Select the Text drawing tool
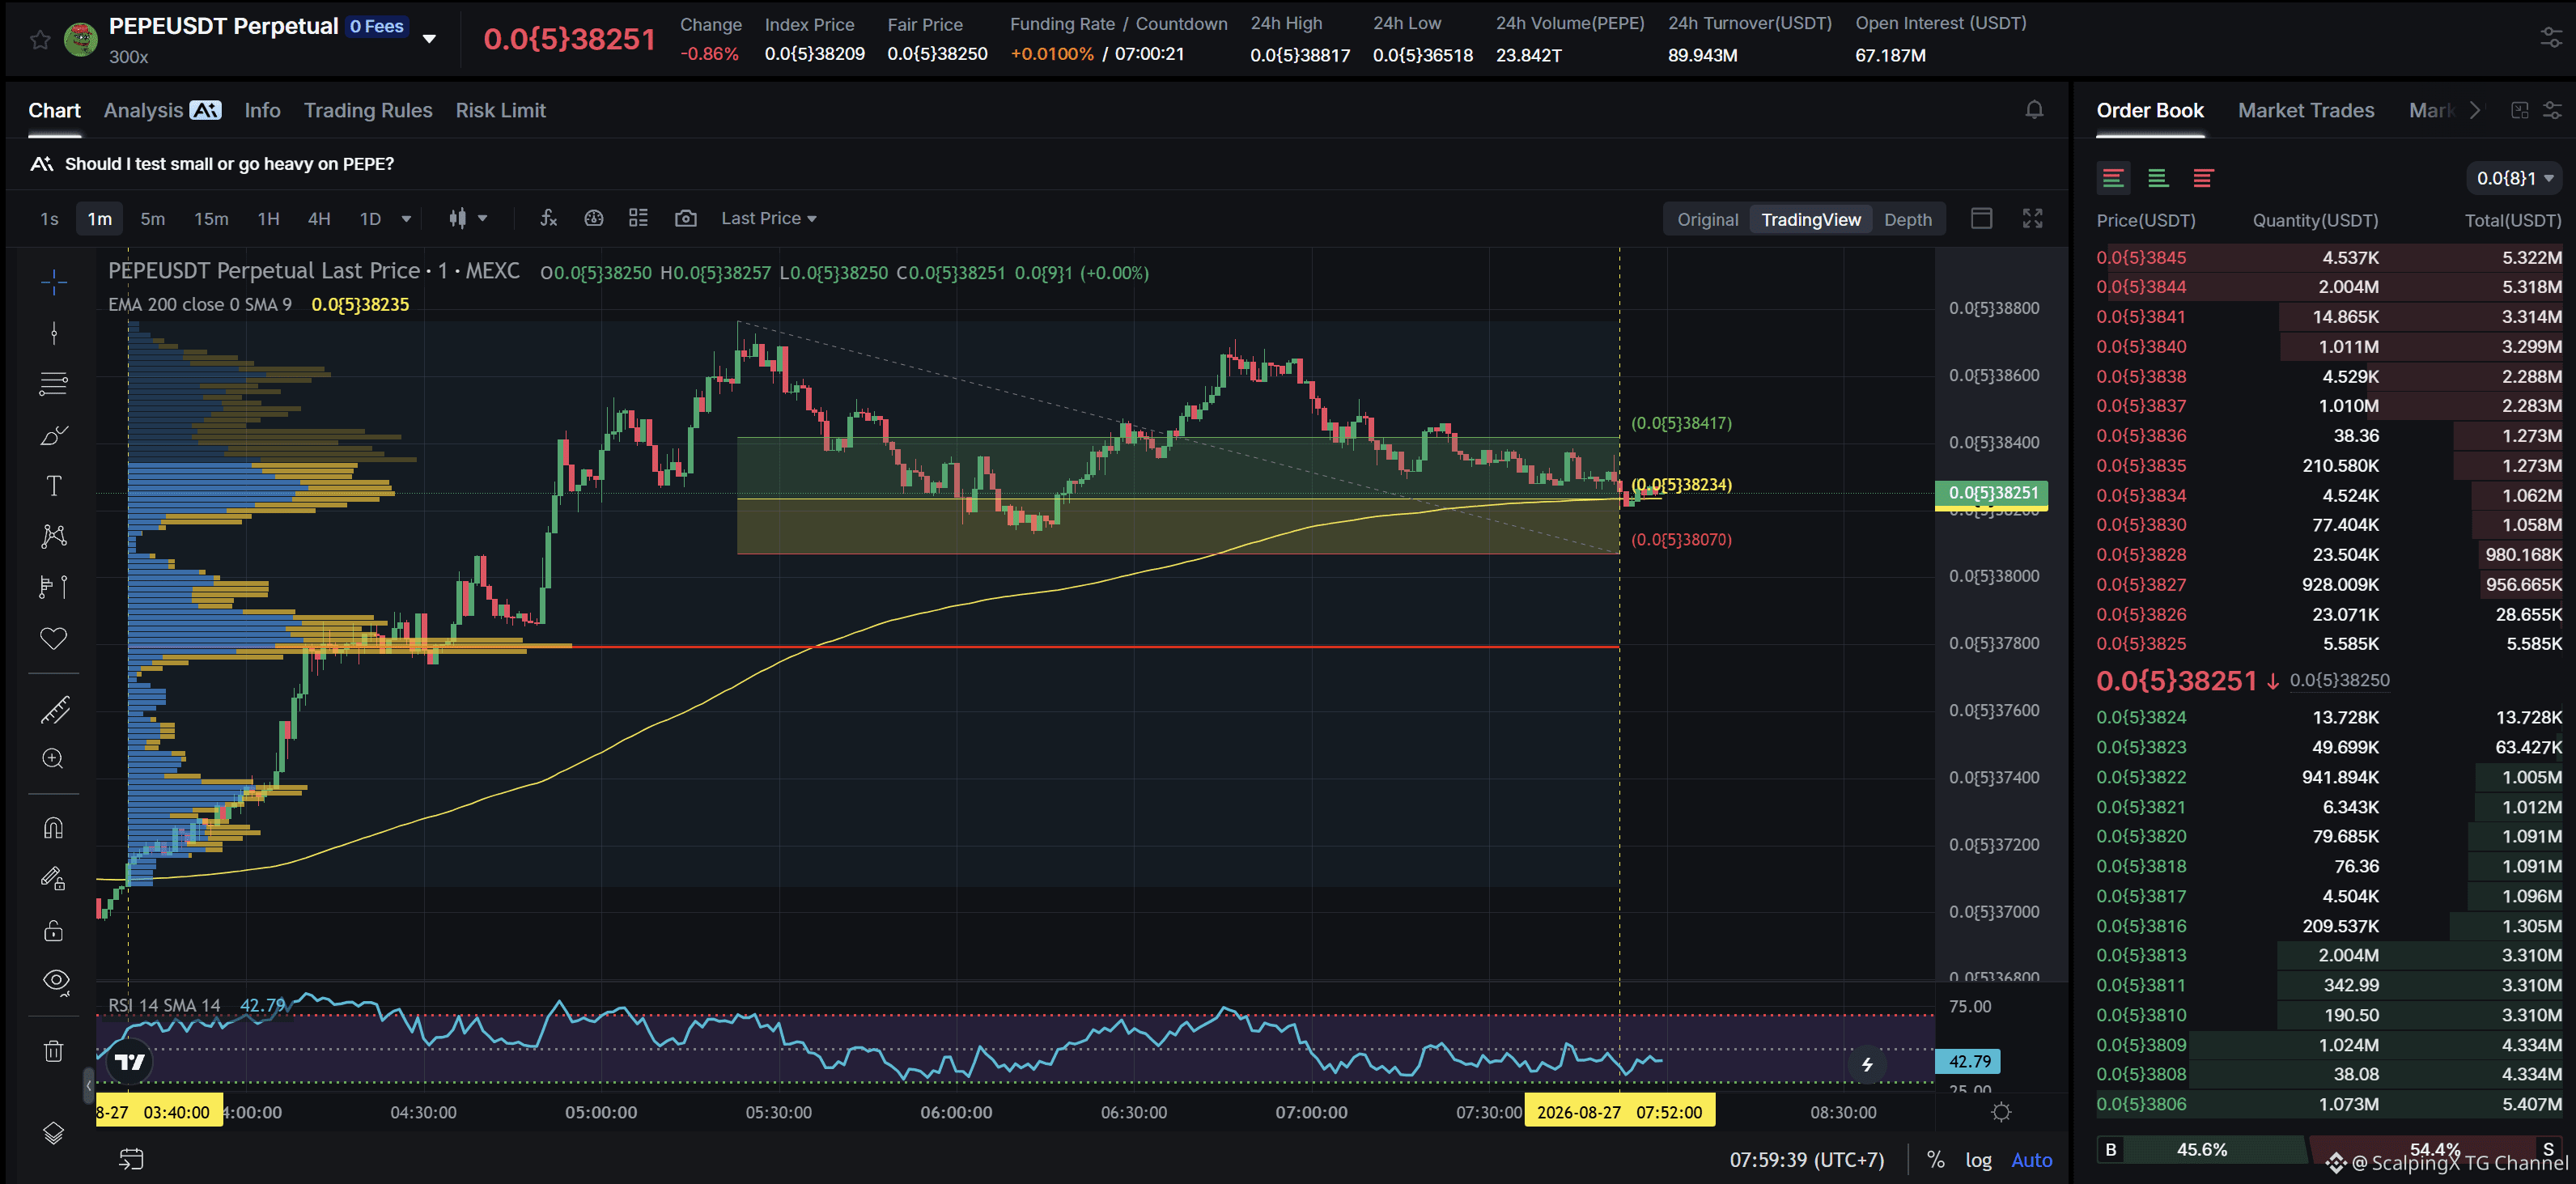2576x1184 pixels. 54,486
